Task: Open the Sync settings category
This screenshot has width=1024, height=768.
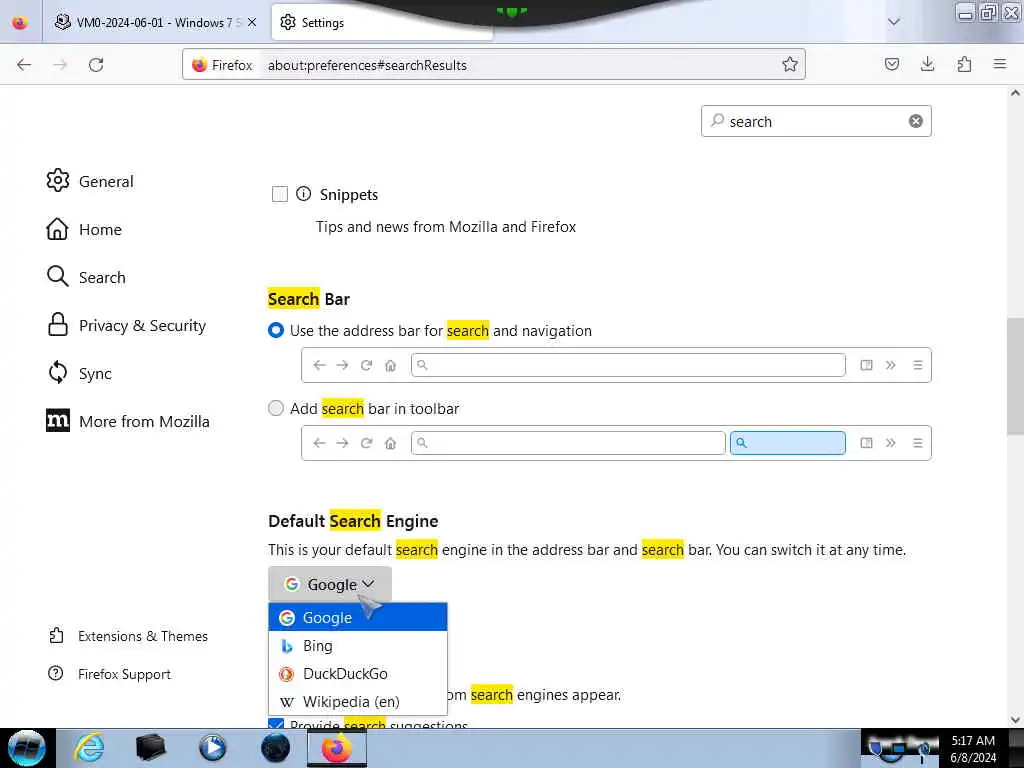Action: (79, 373)
